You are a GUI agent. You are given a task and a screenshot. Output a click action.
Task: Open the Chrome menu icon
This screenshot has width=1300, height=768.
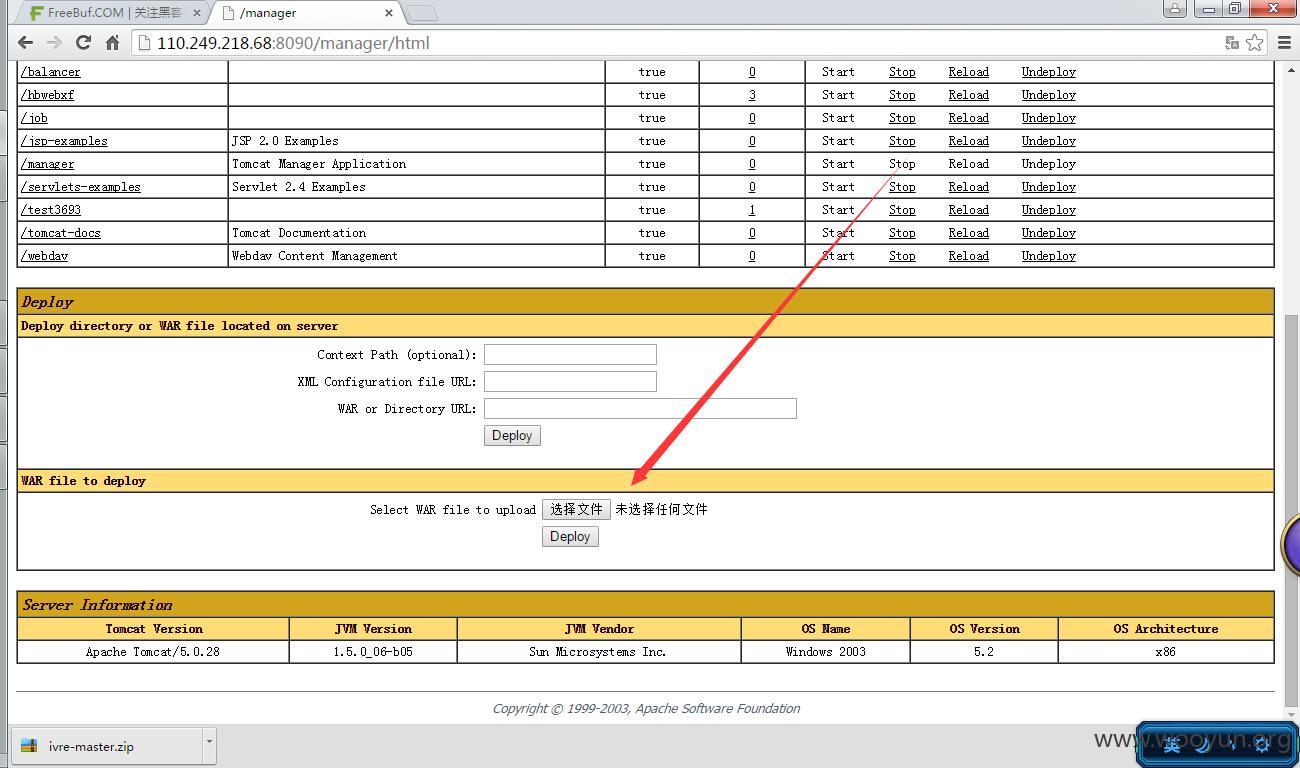1284,43
